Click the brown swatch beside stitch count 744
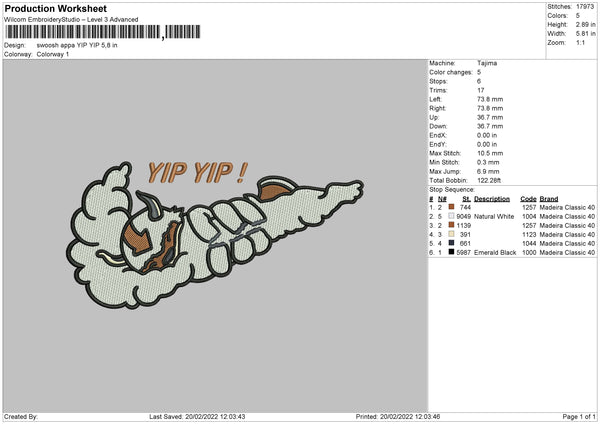This screenshot has width=600, height=424. pyautogui.click(x=452, y=207)
